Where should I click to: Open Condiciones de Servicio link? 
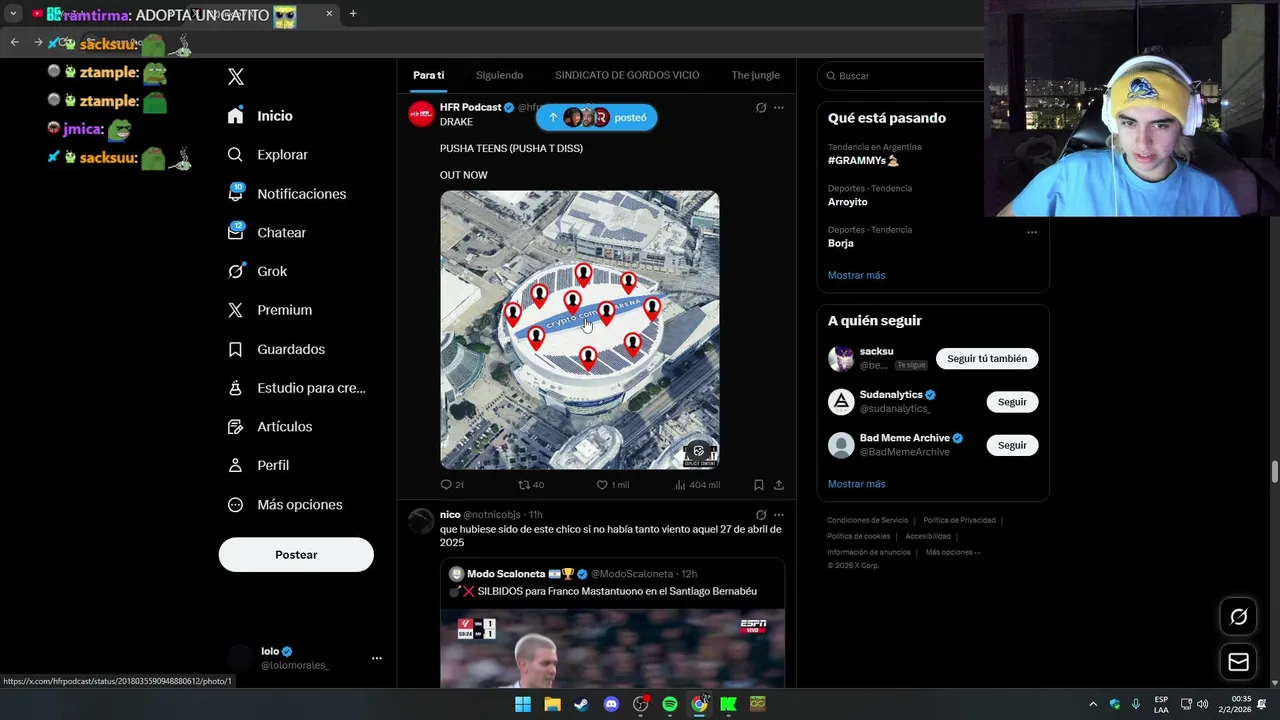coord(867,520)
